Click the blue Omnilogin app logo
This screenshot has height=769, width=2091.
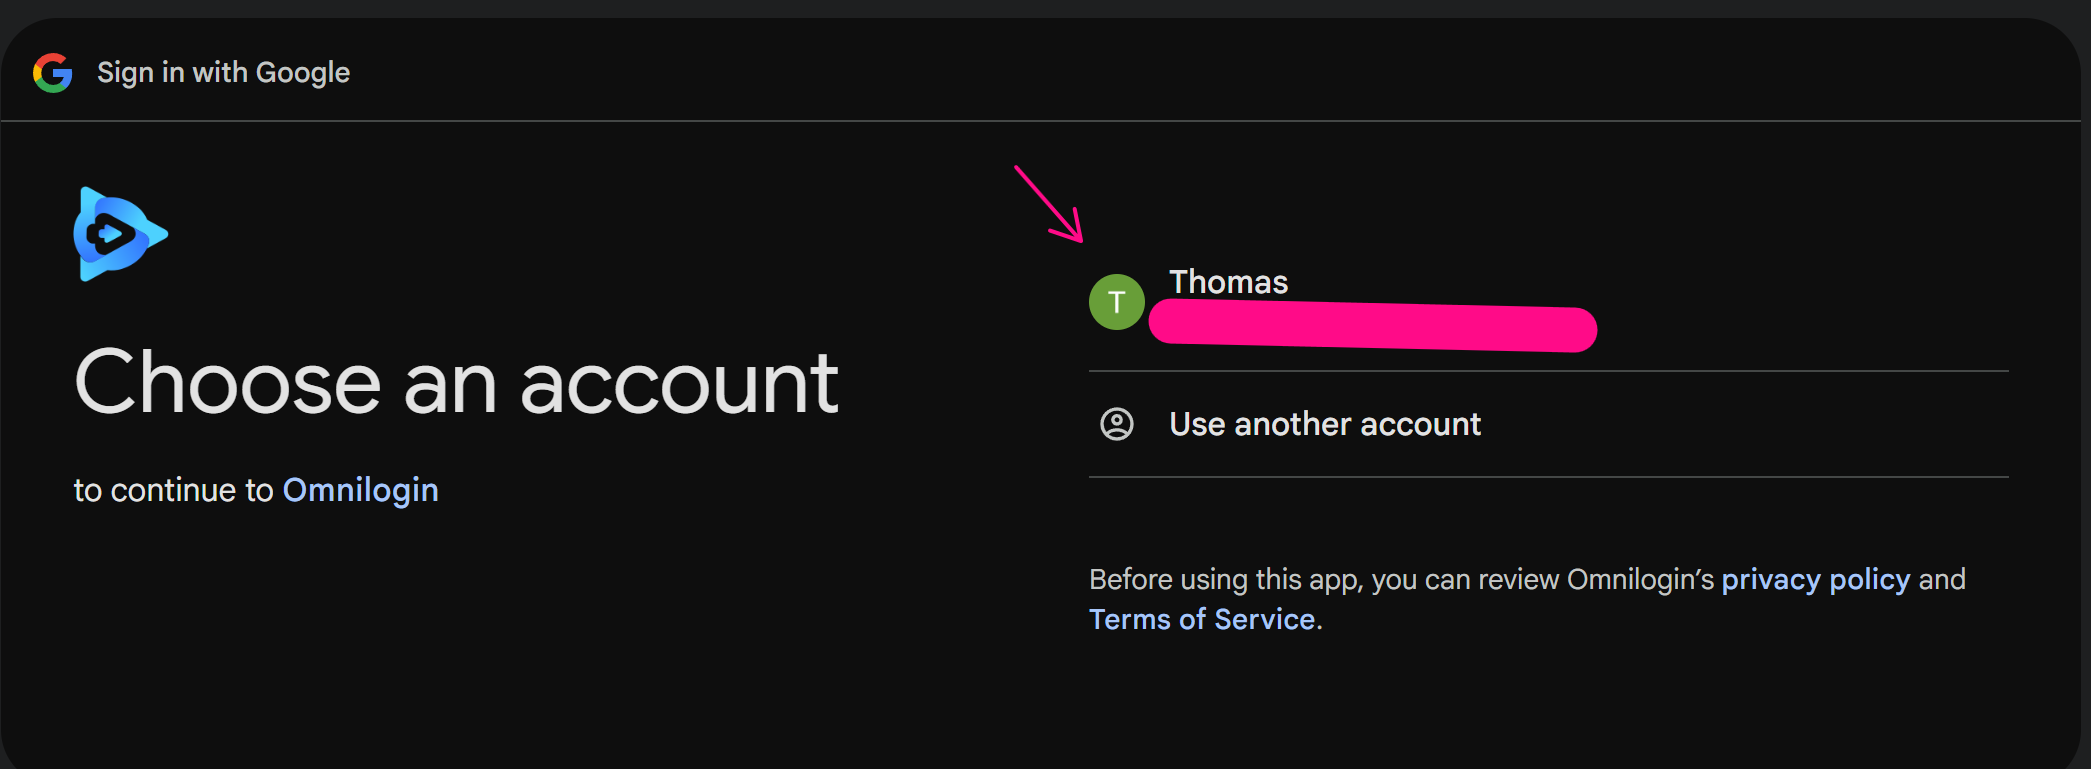pyautogui.click(x=119, y=234)
